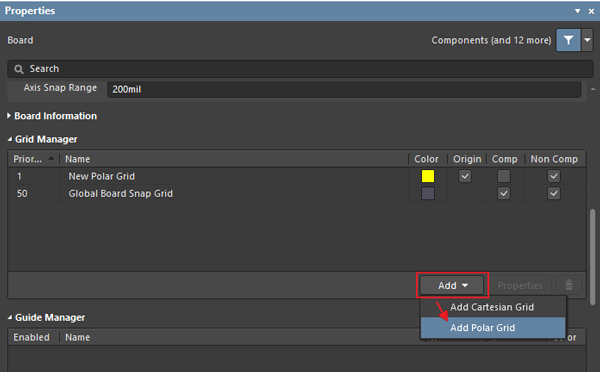This screenshot has height=372, width=600.
Task: Click the Properties panel options arrow
Action: coord(577,11)
